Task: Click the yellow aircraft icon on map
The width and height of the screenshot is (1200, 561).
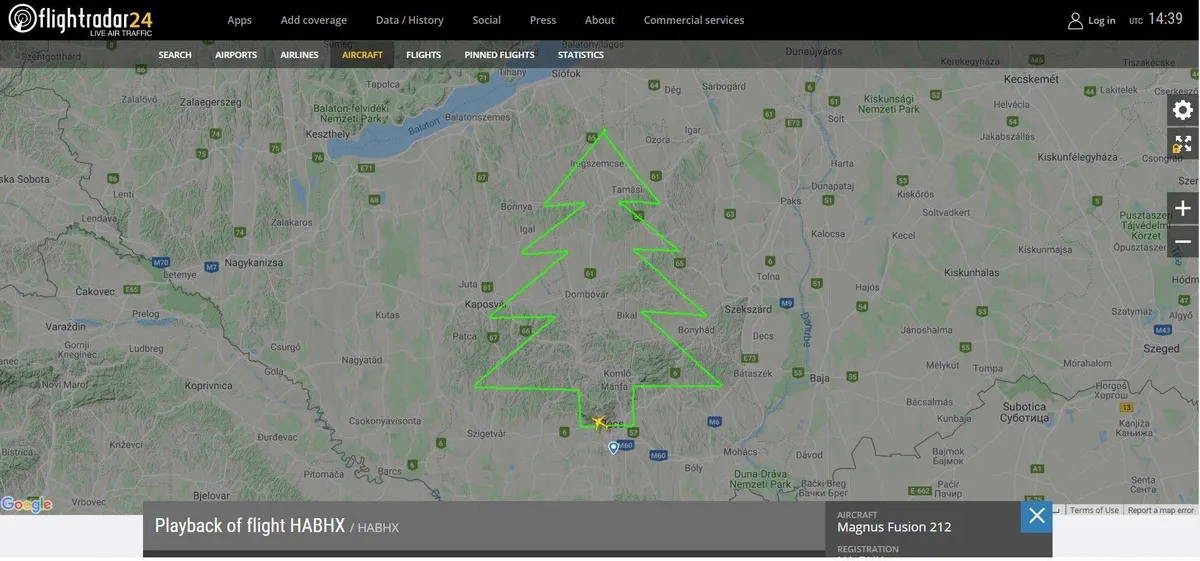Action: pyautogui.click(x=599, y=423)
